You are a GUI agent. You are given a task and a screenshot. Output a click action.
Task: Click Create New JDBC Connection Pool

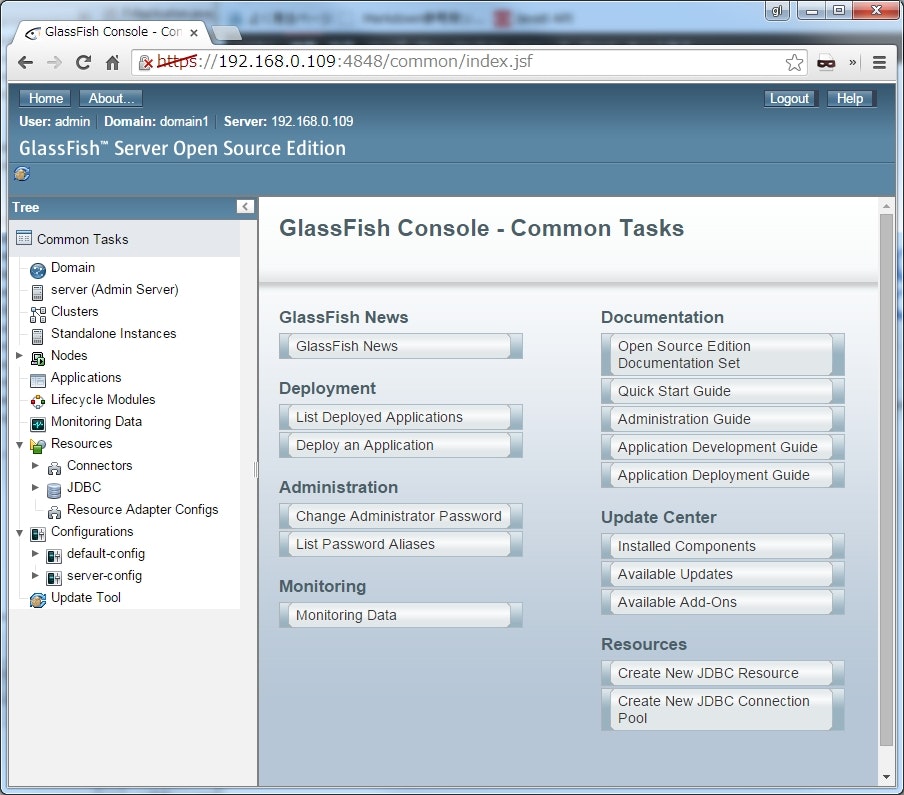click(722, 710)
